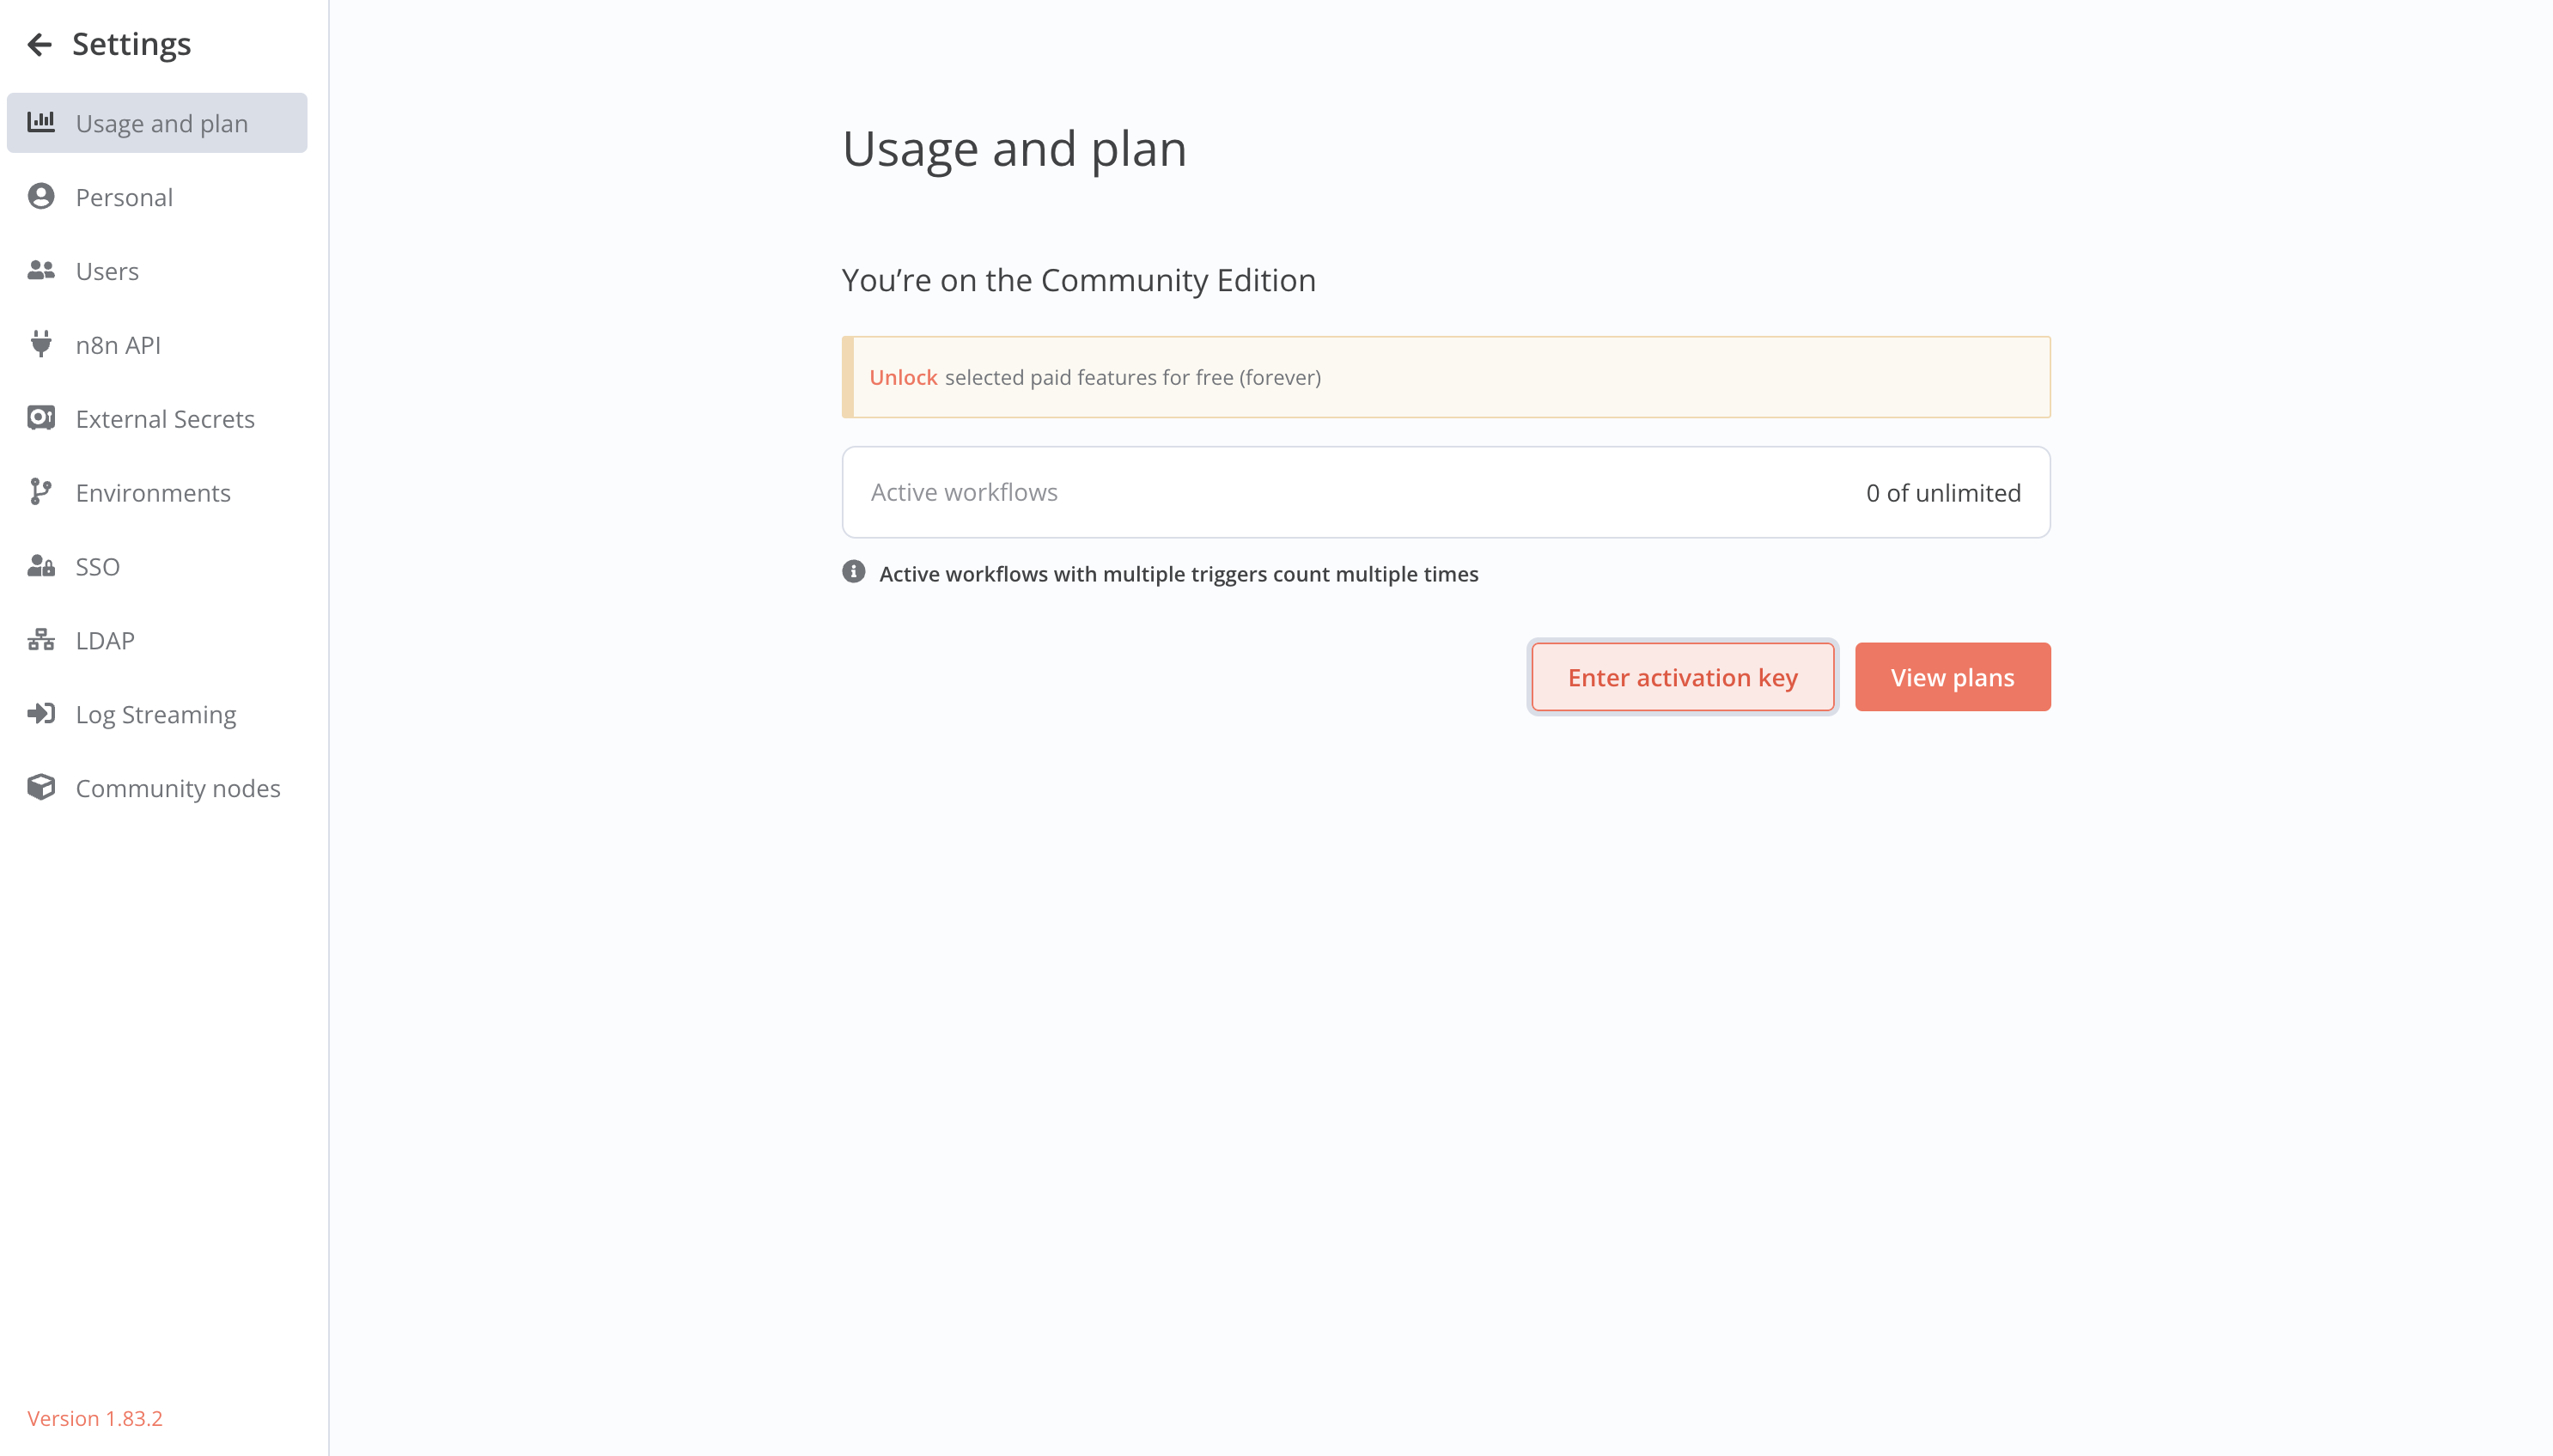Select n8n API in sidebar
Viewport: 2553px width, 1456px height.
(157, 345)
